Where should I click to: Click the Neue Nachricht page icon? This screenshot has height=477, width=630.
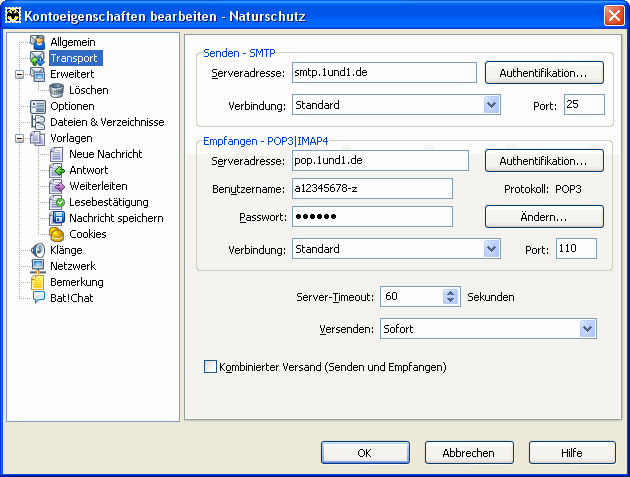pos(57,154)
